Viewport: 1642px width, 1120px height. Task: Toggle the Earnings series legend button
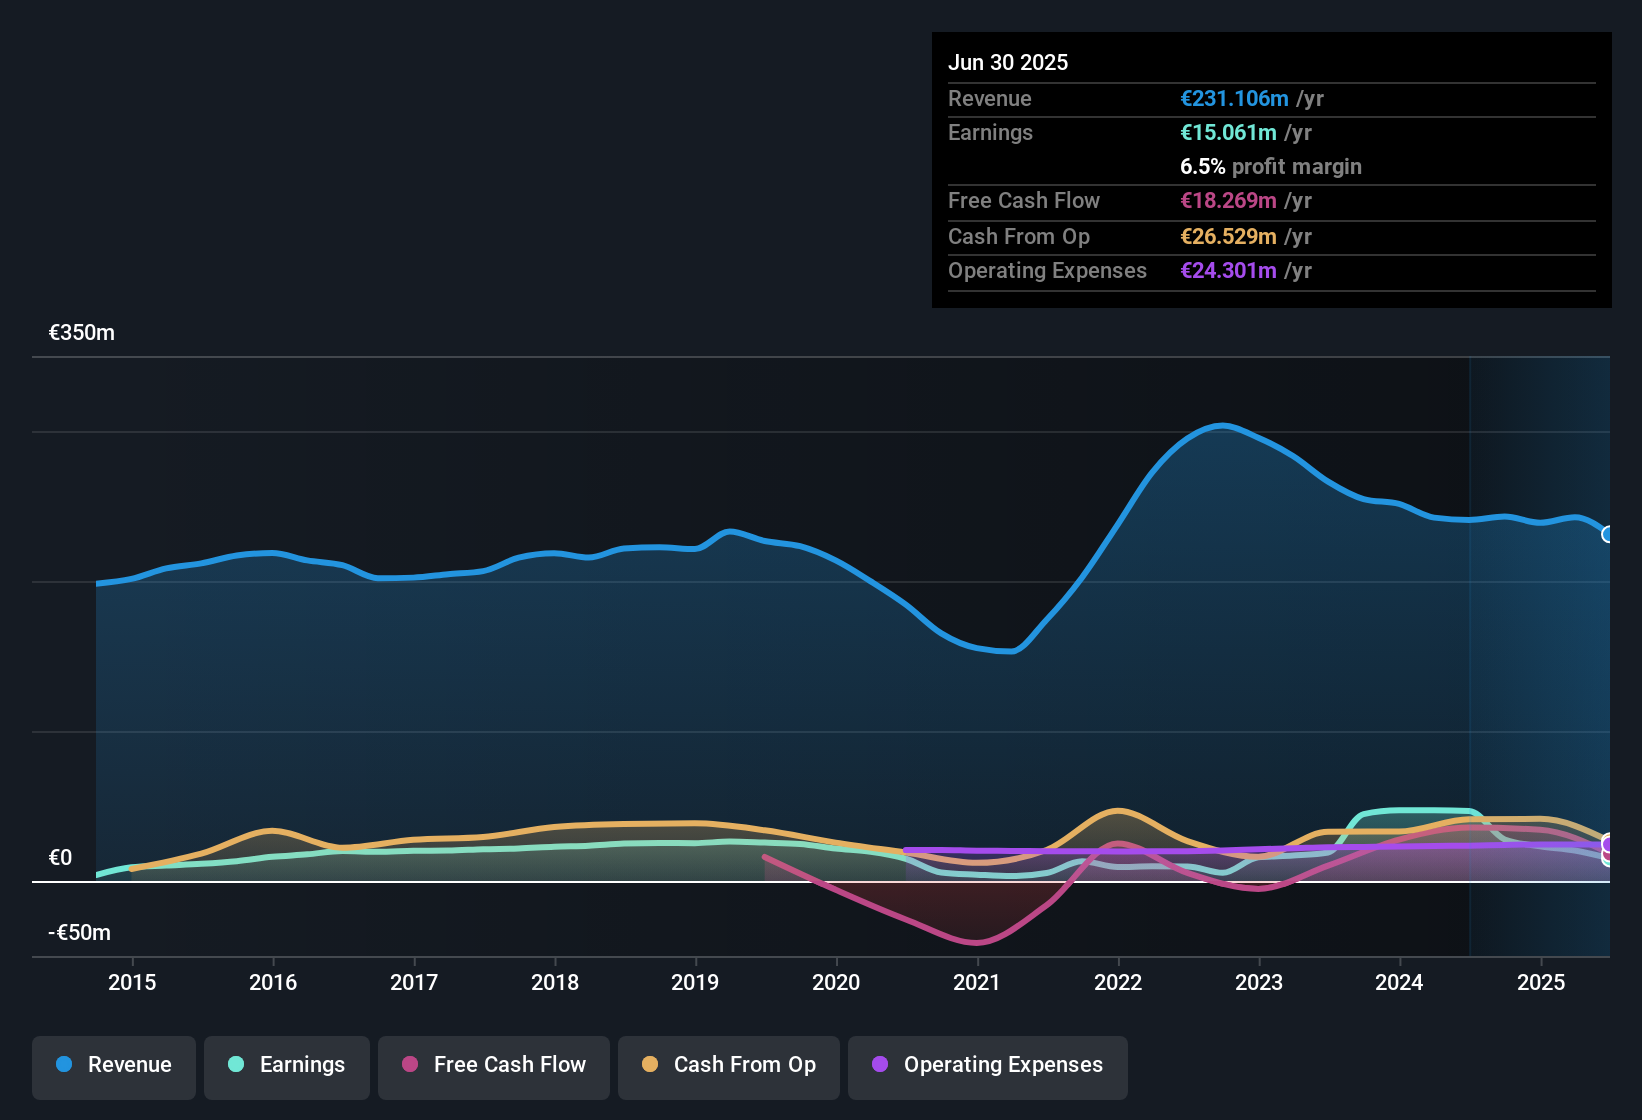click(x=287, y=1065)
